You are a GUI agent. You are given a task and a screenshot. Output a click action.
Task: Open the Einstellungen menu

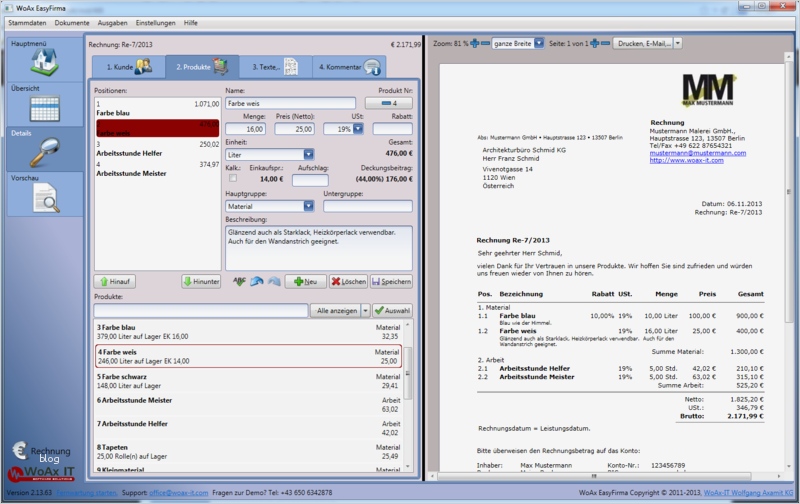tap(155, 22)
